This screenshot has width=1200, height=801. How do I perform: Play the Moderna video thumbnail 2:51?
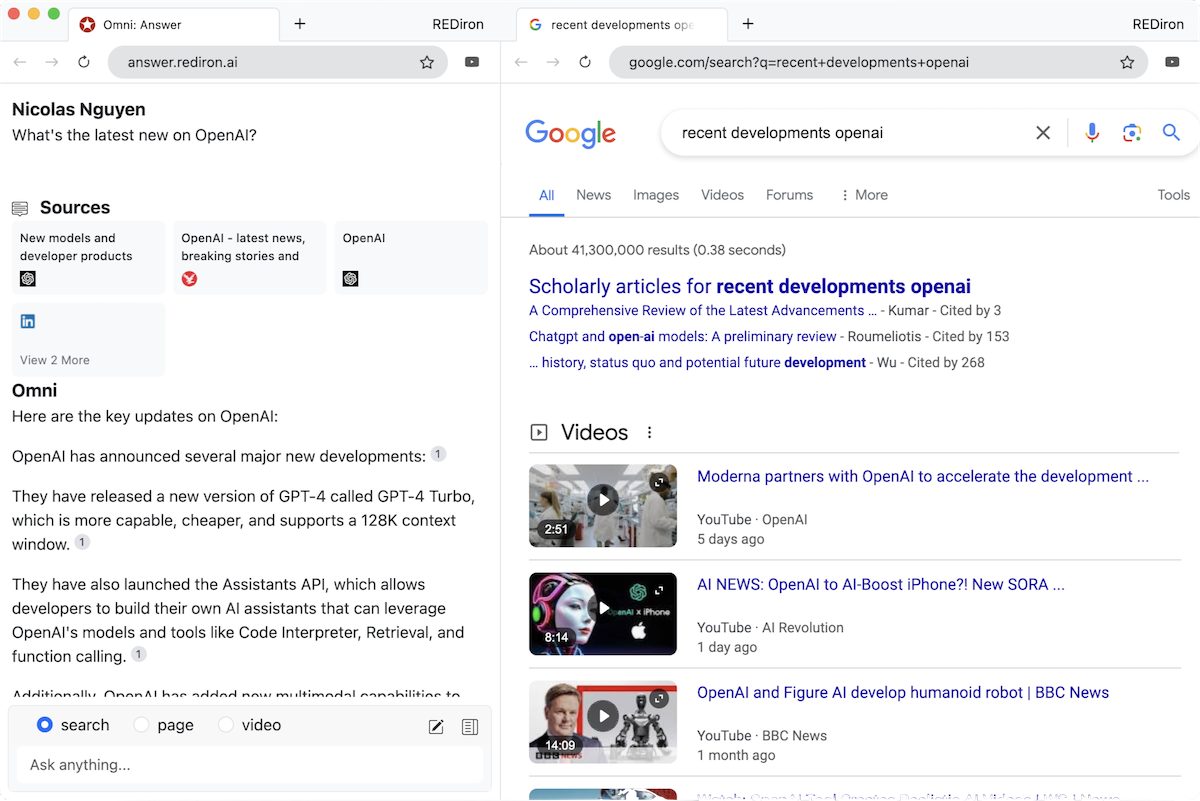[603, 506]
